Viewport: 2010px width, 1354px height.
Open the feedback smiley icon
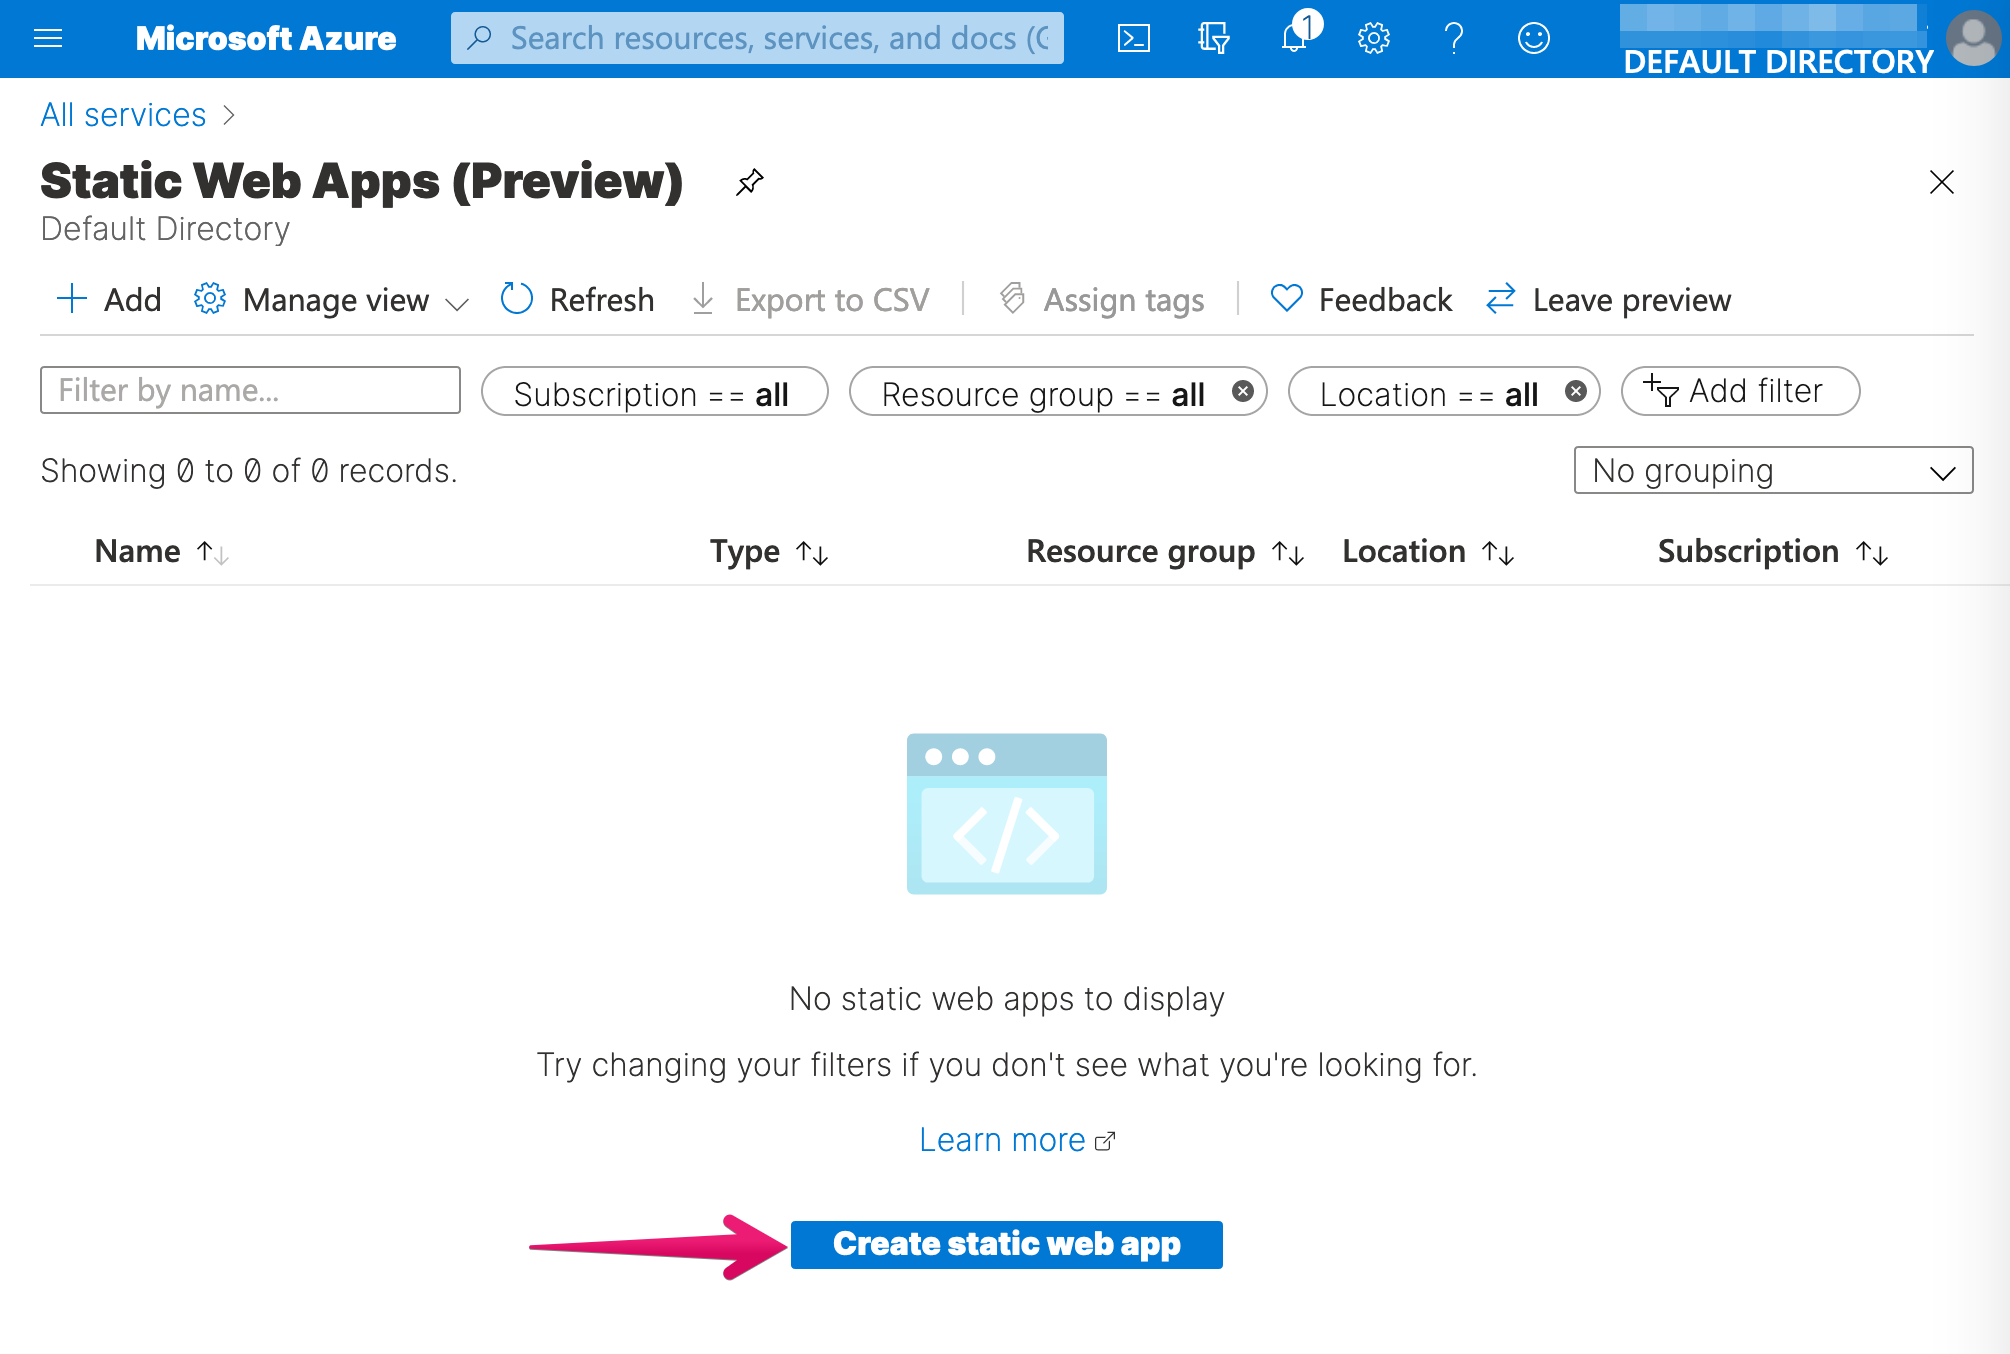pyautogui.click(x=1534, y=38)
